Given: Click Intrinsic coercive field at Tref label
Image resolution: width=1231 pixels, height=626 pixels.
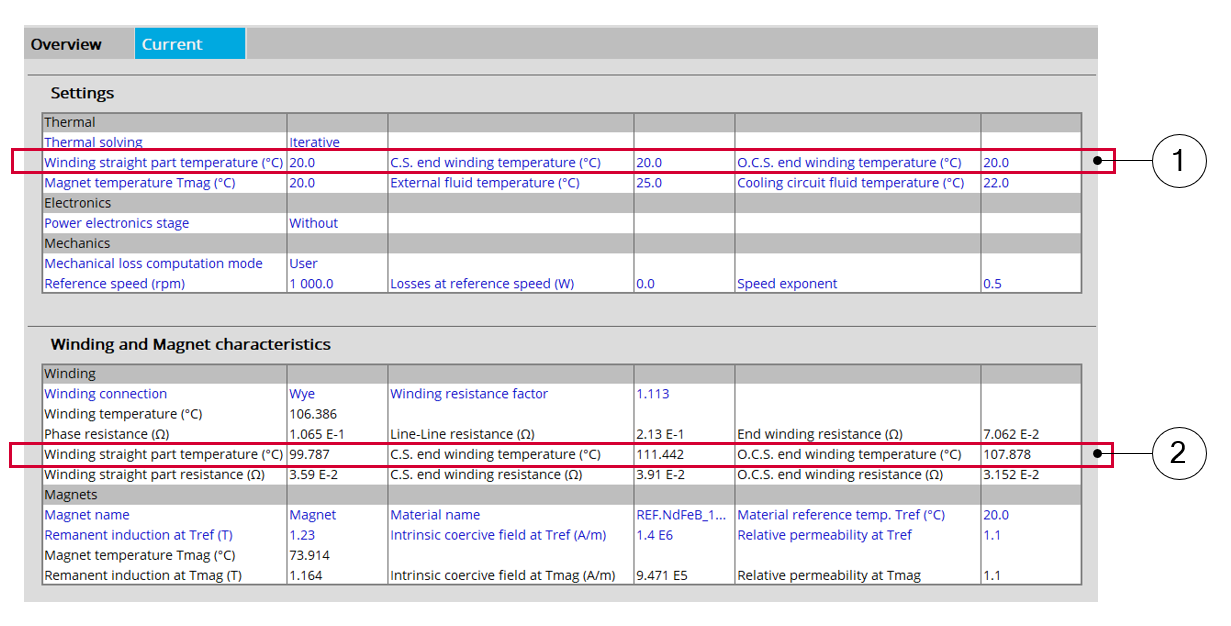Looking at the screenshot, I should tap(498, 535).
